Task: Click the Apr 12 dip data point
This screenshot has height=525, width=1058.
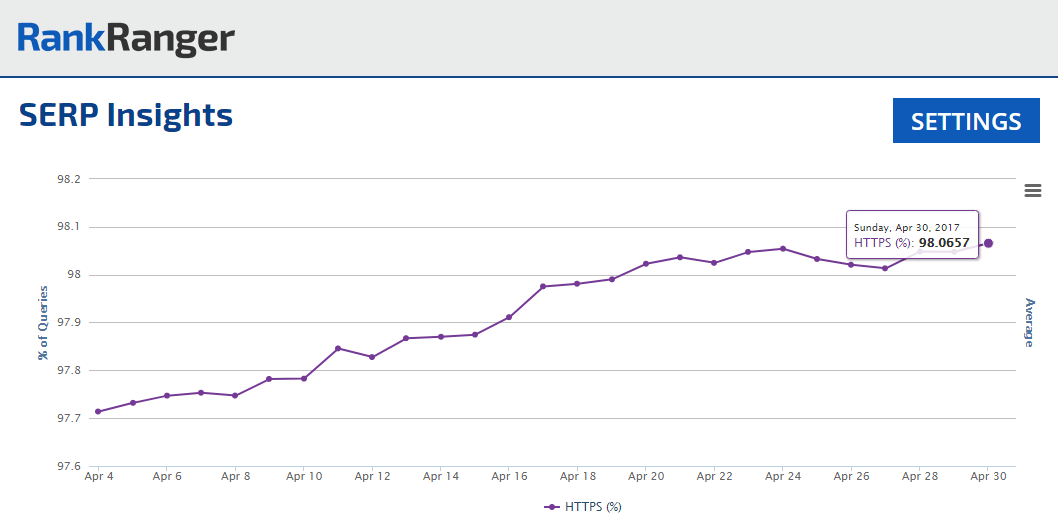Action: pos(372,357)
